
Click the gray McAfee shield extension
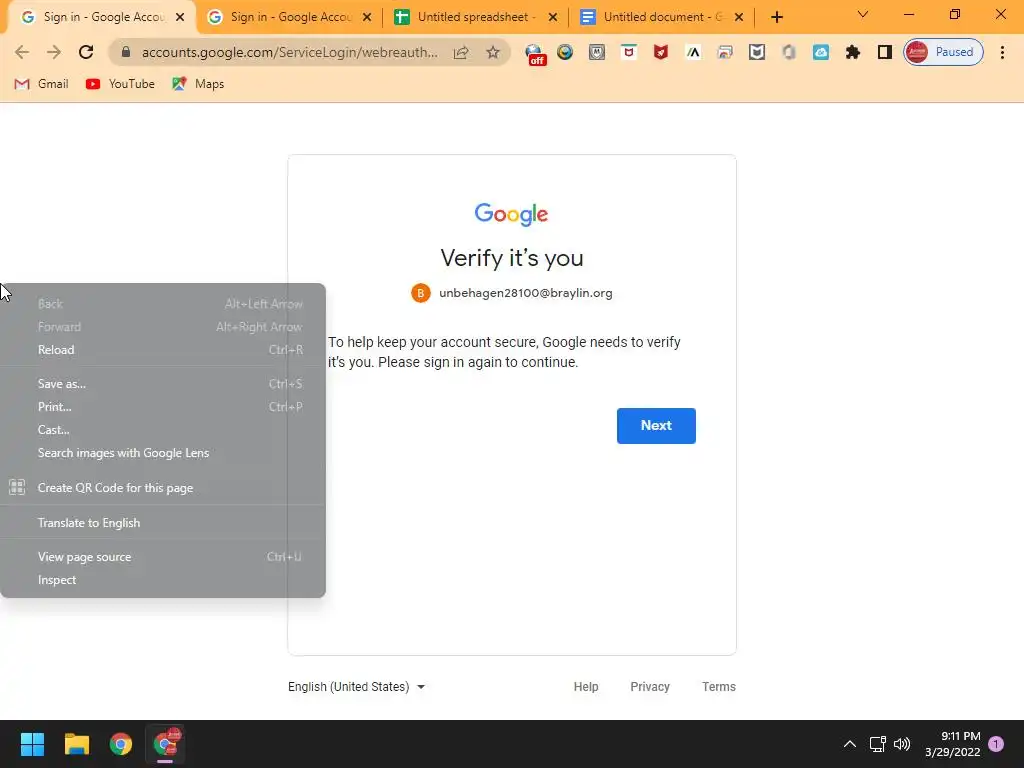597,52
